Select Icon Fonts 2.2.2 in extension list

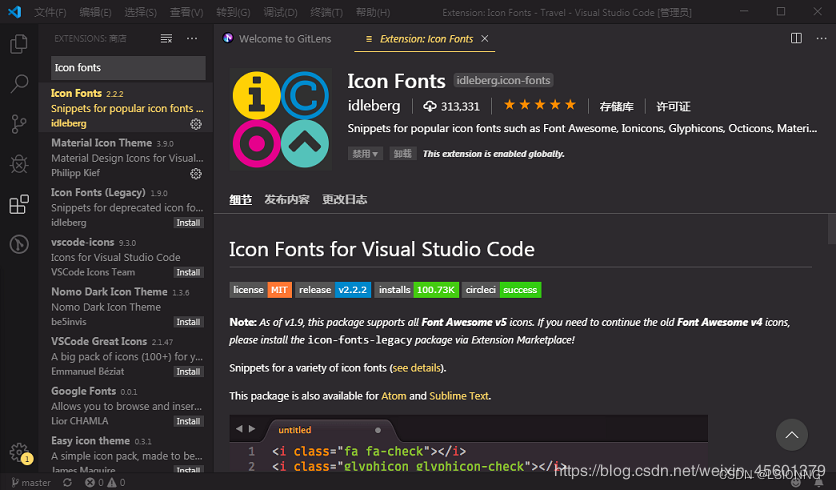click(x=126, y=108)
